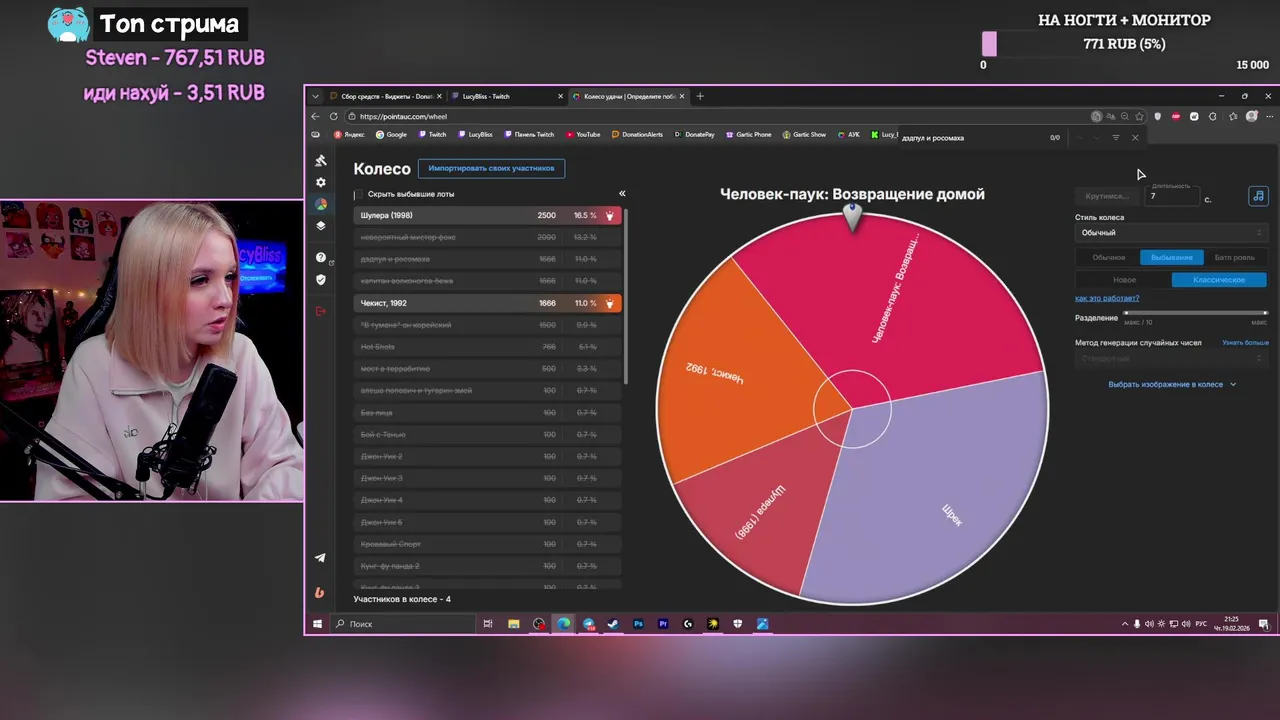The height and width of the screenshot is (720, 1280).
Task: Open 'как это работает?' link
Action: click(1107, 298)
